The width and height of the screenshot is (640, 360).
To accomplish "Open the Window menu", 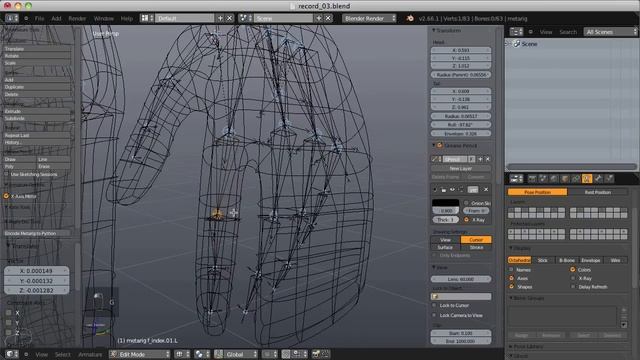I will (103, 18).
